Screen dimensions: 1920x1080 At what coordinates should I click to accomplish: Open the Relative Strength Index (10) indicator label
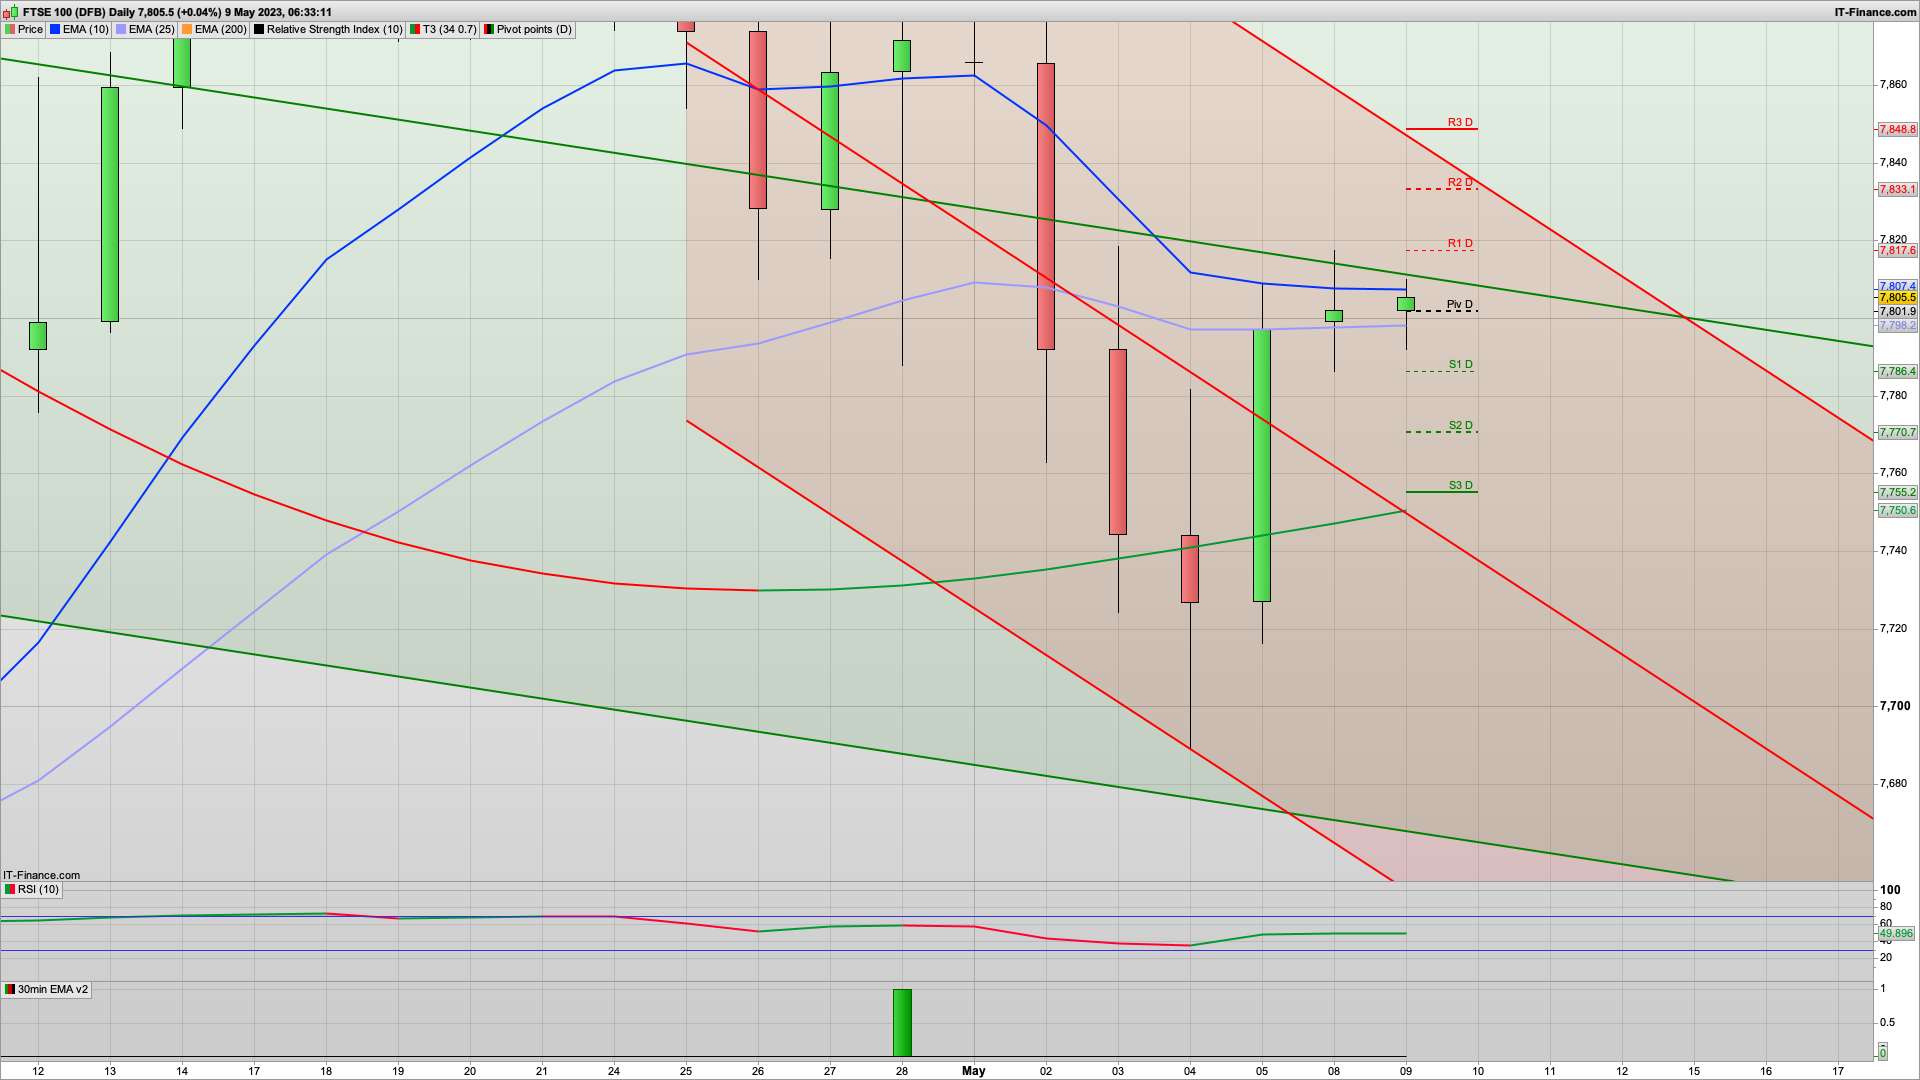334,30
